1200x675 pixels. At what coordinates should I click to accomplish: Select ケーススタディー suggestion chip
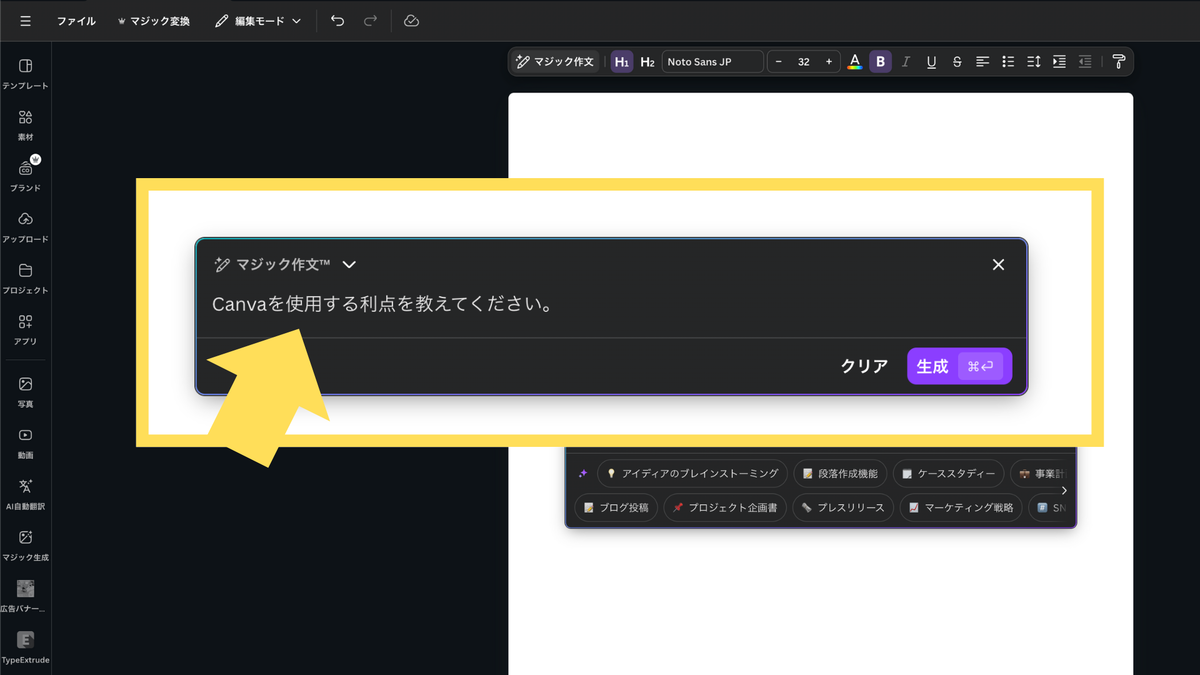(x=947, y=473)
